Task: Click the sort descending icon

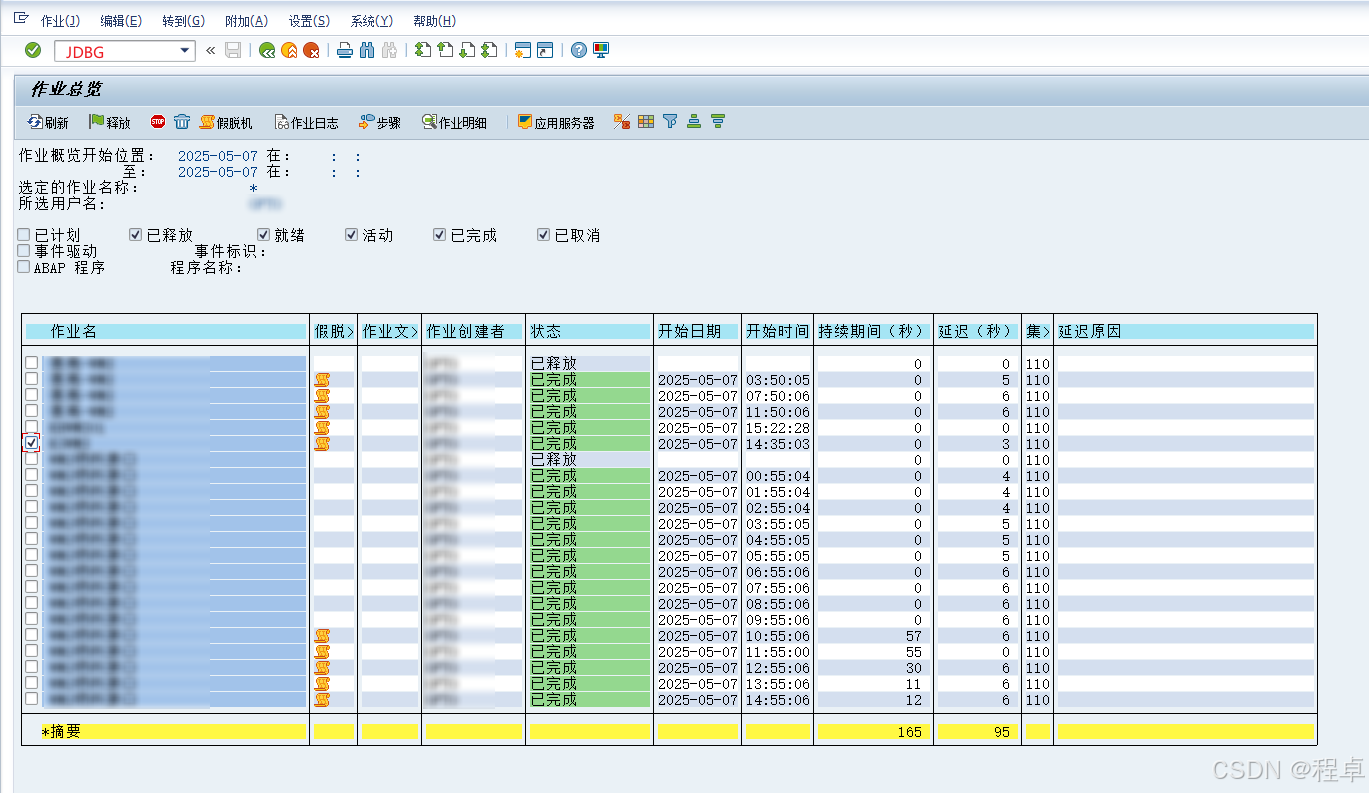Action: [x=718, y=121]
